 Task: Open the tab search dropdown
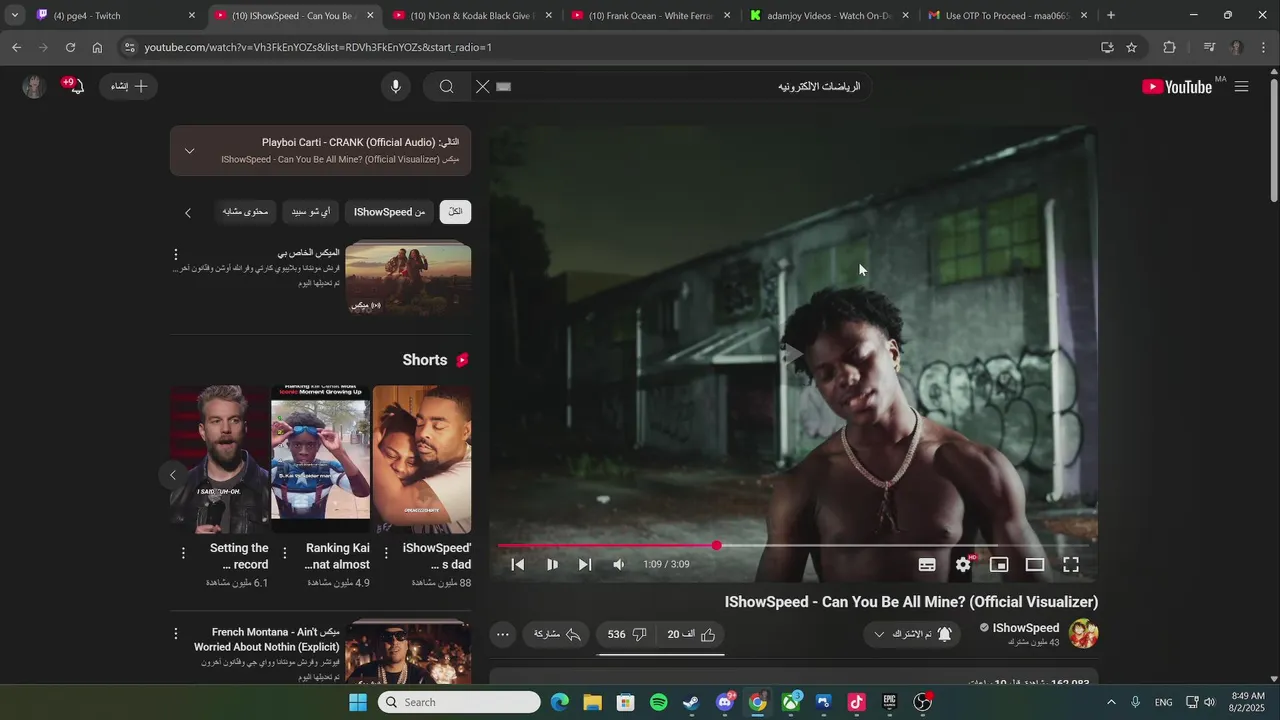point(14,16)
